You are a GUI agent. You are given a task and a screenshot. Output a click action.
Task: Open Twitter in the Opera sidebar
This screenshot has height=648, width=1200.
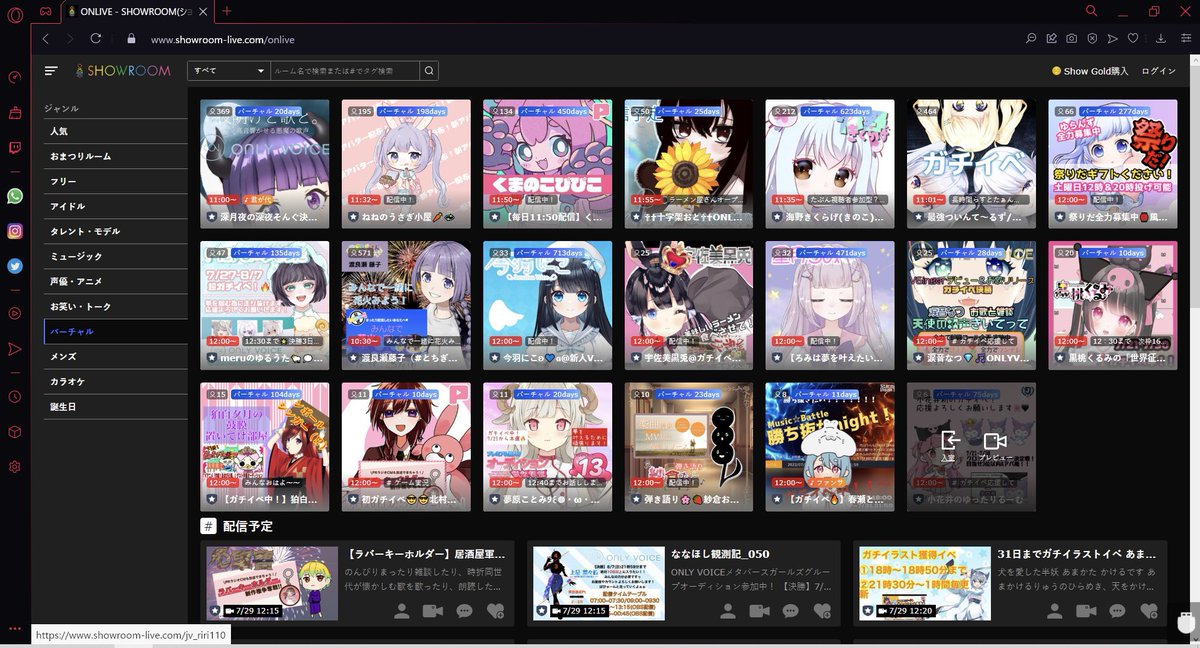[15, 266]
